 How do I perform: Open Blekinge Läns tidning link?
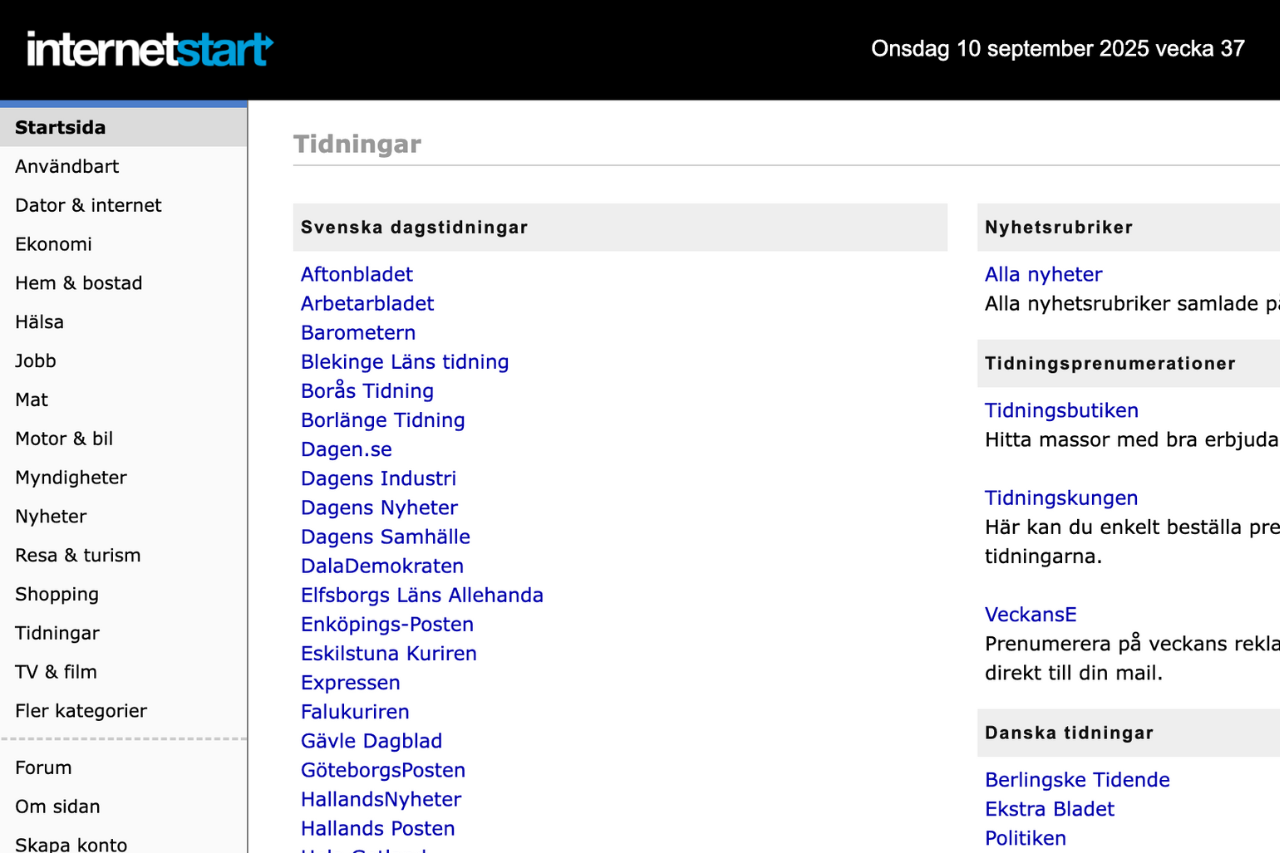(x=405, y=362)
